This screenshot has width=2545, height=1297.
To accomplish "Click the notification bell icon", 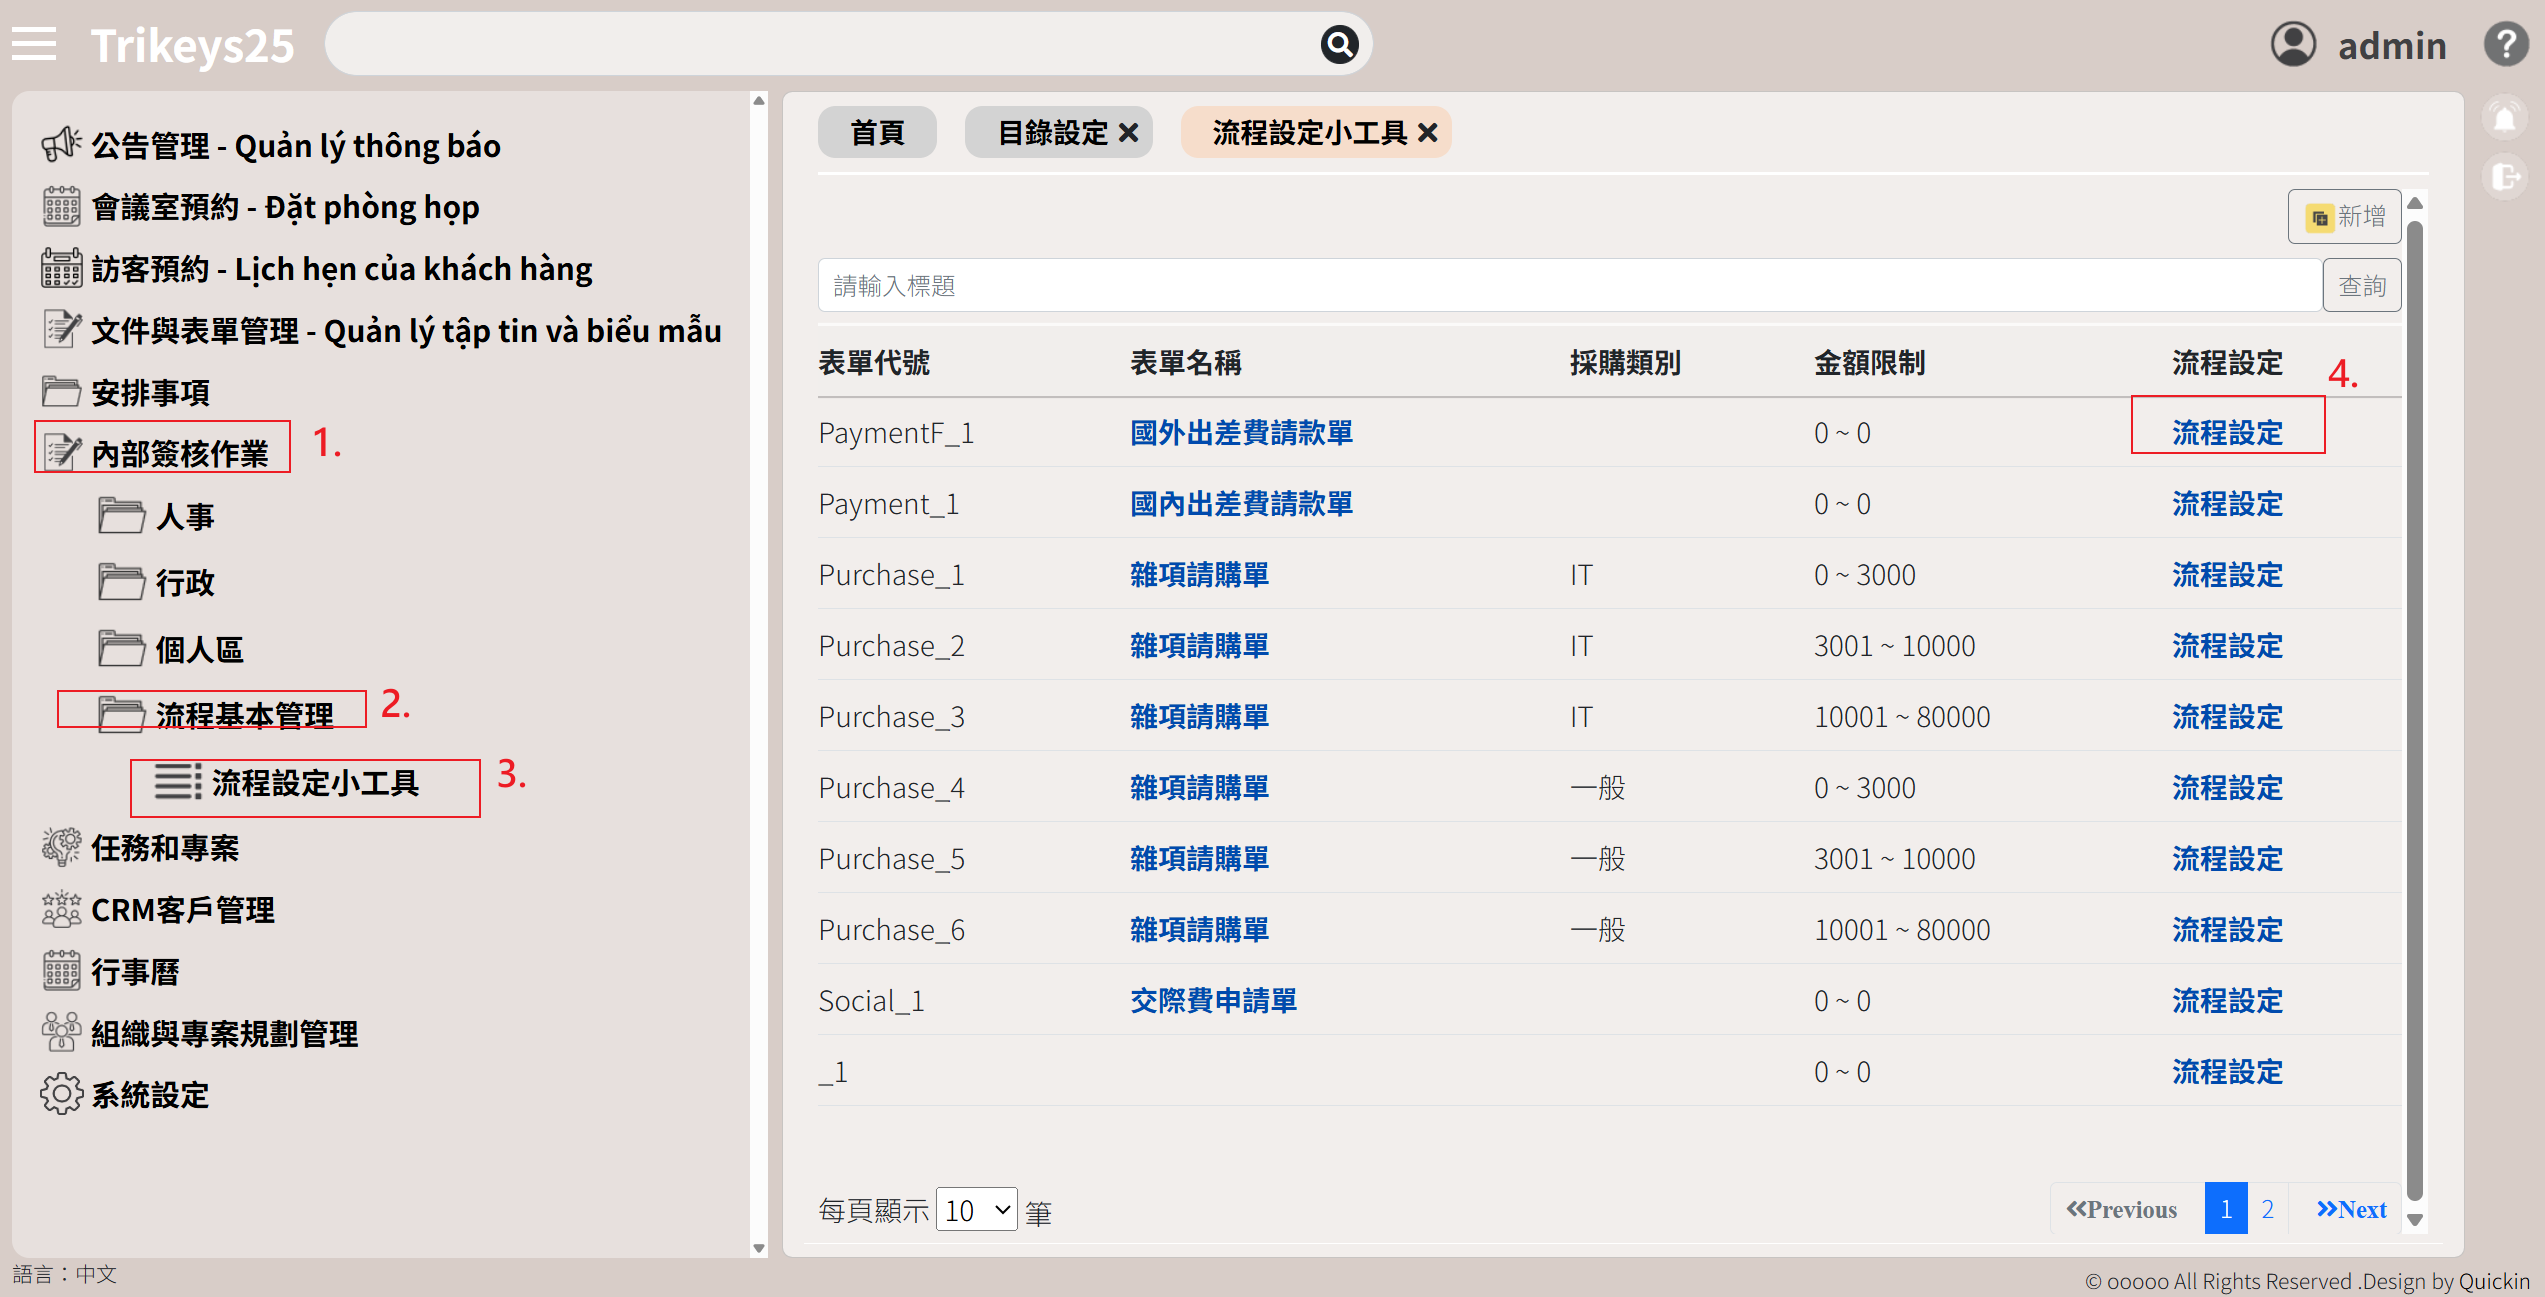I will pyautogui.click(x=2504, y=119).
